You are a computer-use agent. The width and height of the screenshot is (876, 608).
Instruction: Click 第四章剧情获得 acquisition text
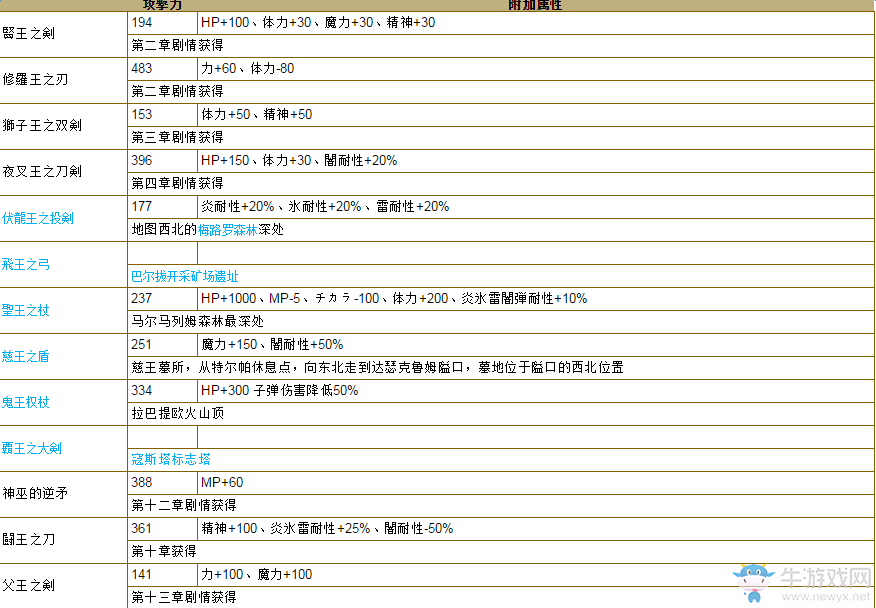click(x=178, y=183)
